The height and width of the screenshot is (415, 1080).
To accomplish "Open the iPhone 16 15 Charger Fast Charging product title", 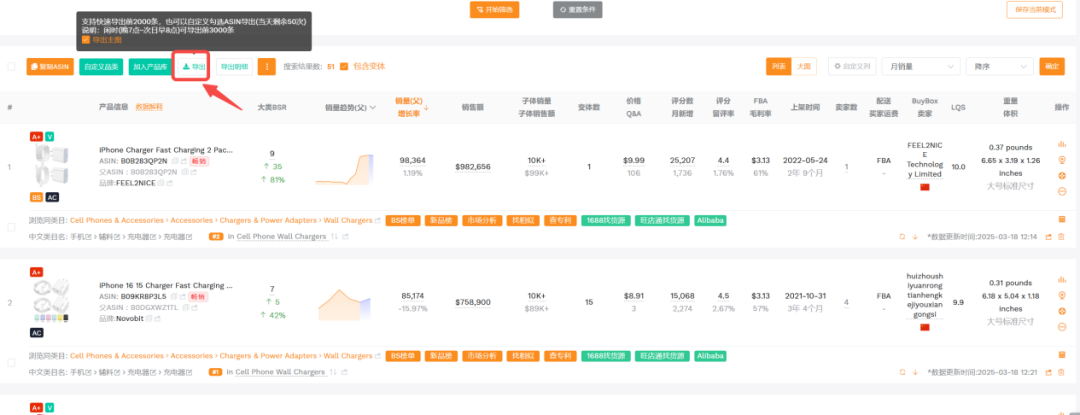I will (166, 285).
